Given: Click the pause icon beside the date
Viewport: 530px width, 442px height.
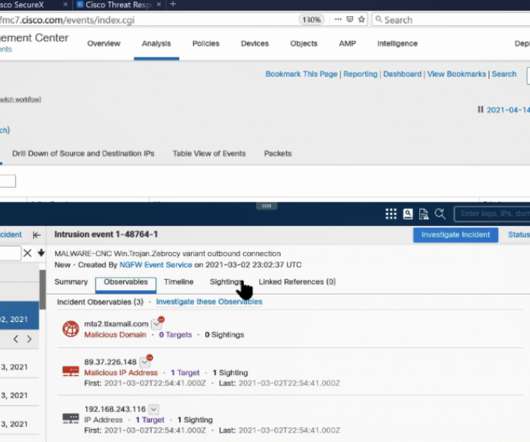Looking at the screenshot, I should [x=480, y=109].
